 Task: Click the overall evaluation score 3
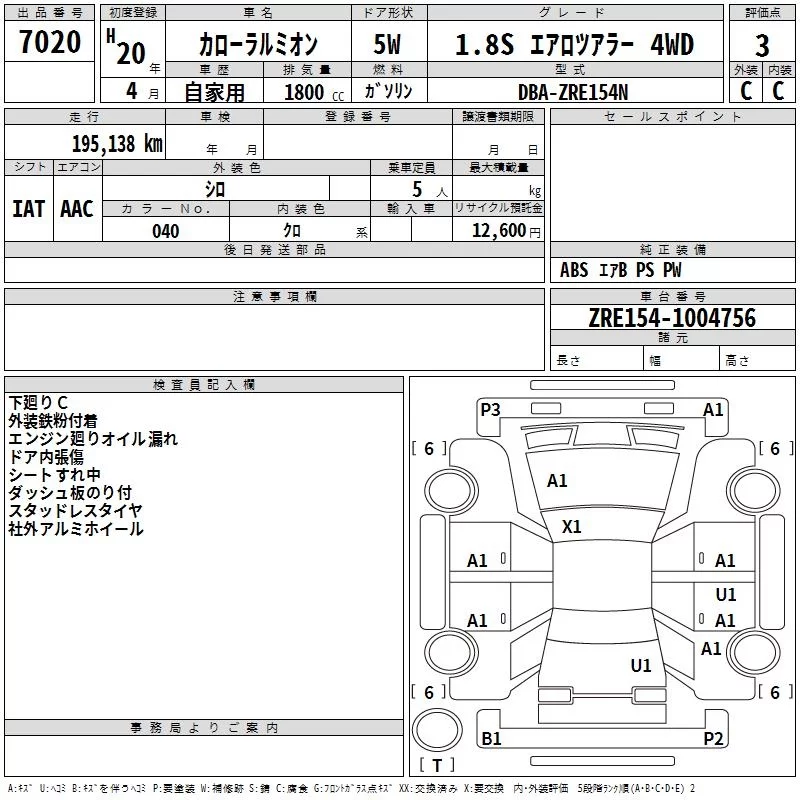tap(762, 45)
